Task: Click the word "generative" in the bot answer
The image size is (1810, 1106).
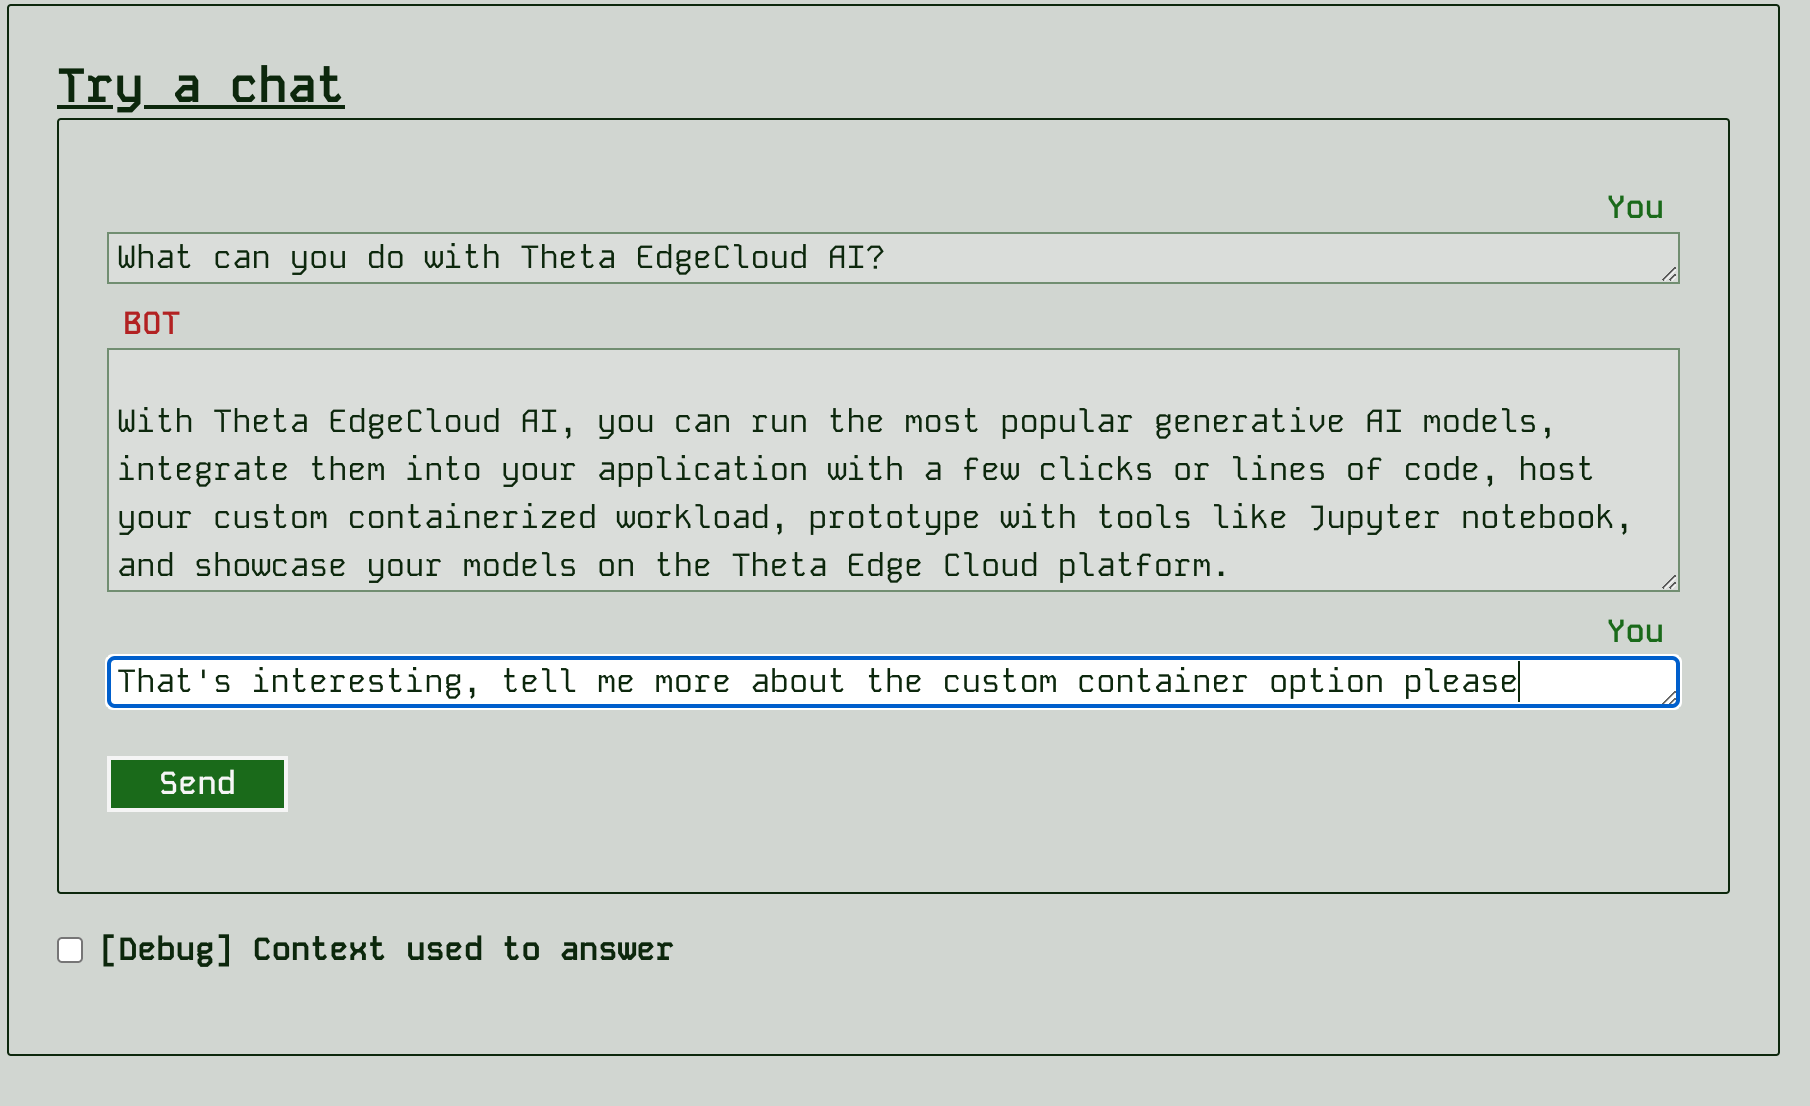Action: coord(1249,422)
